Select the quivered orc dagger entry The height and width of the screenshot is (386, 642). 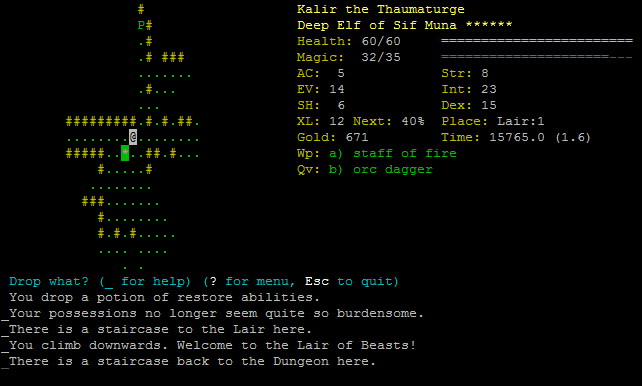(x=365, y=169)
